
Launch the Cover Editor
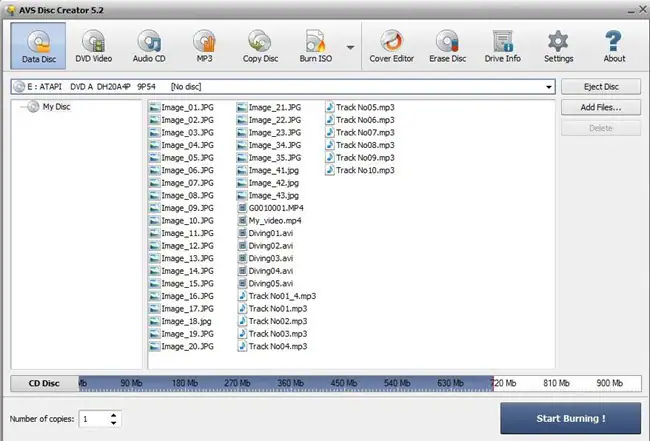click(392, 46)
